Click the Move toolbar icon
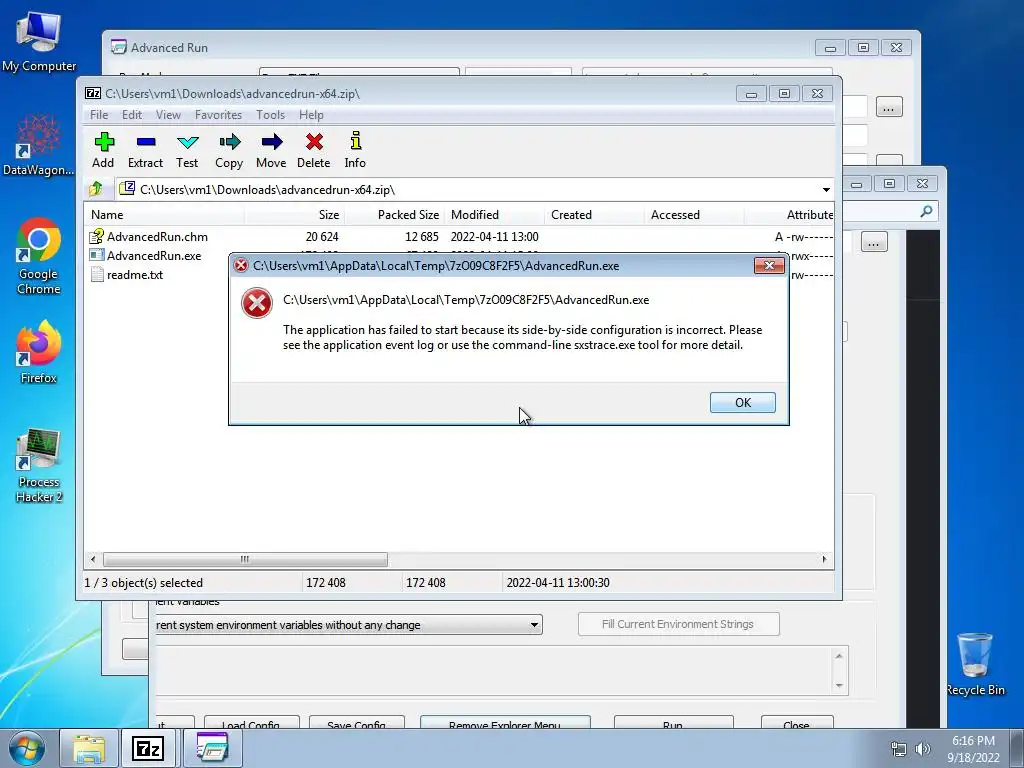This screenshot has width=1024, height=768. pyautogui.click(x=271, y=142)
